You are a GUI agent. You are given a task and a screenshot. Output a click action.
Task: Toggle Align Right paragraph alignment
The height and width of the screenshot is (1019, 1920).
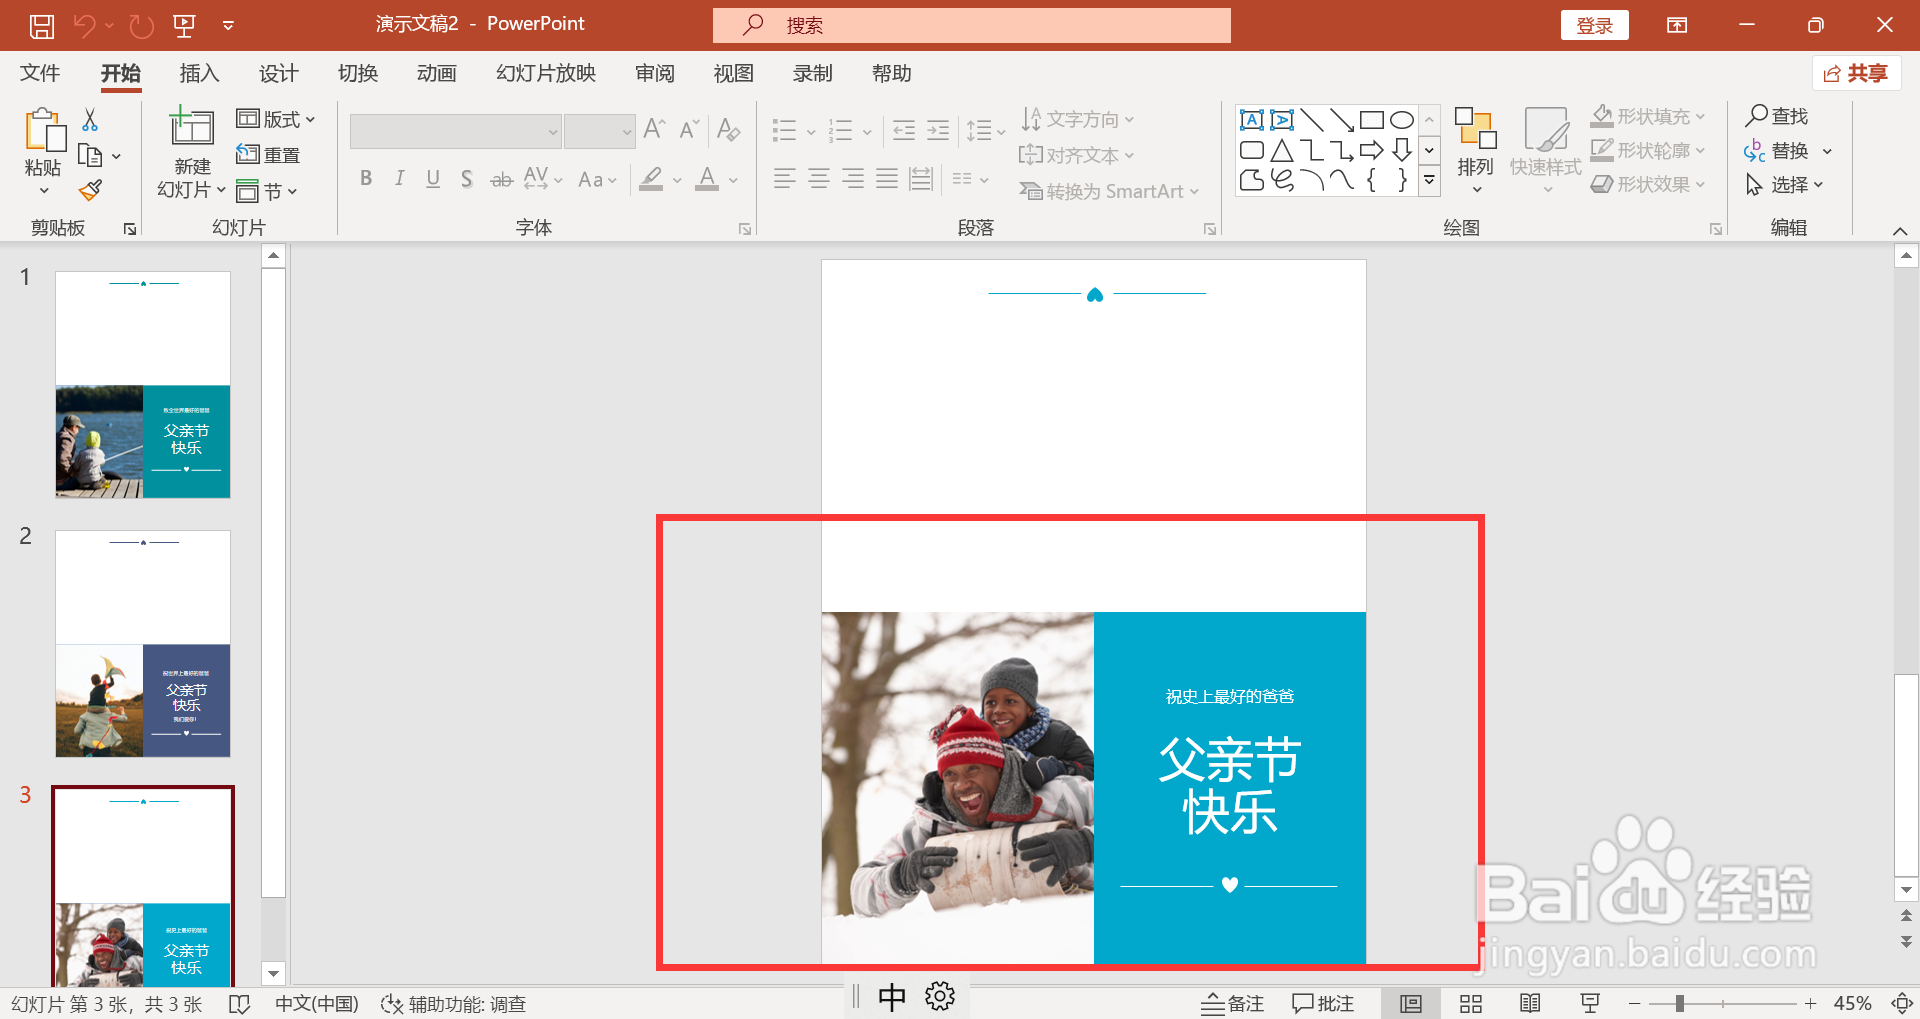tap(853, 179)
